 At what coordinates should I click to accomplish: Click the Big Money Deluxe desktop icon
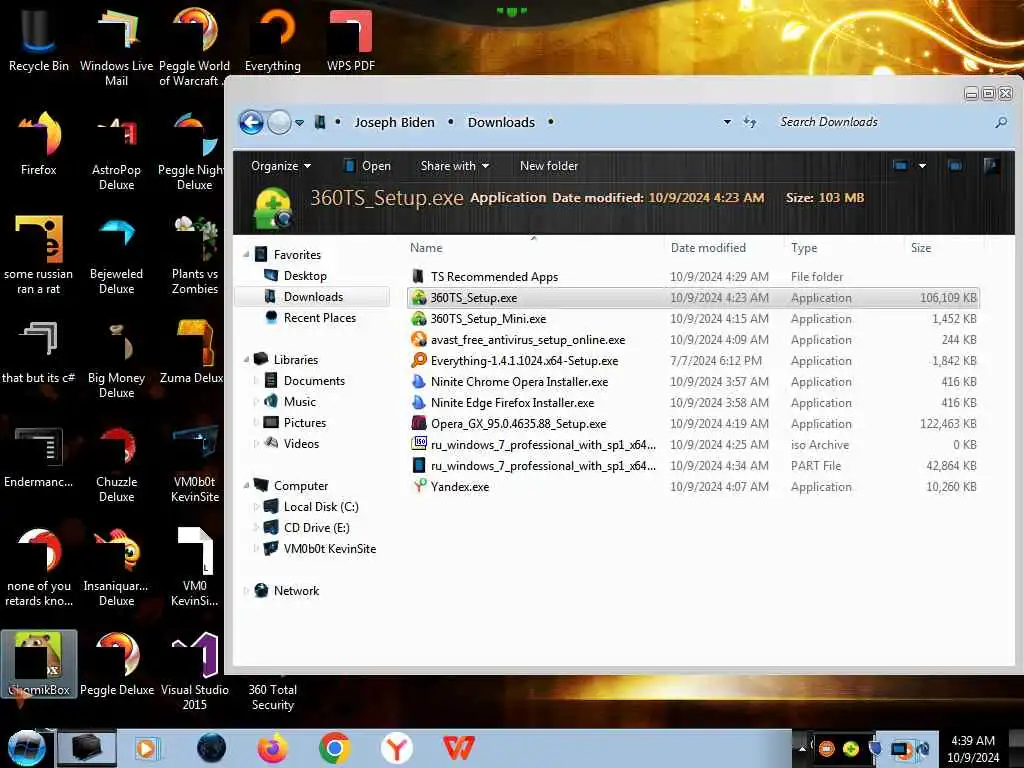(116, 359)
